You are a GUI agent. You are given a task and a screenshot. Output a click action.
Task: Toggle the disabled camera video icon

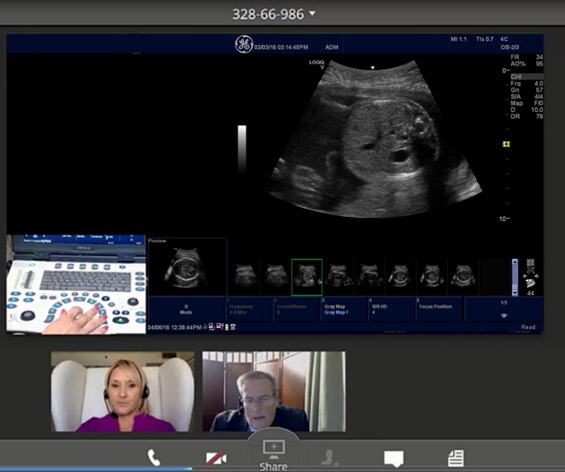point(216,458)
